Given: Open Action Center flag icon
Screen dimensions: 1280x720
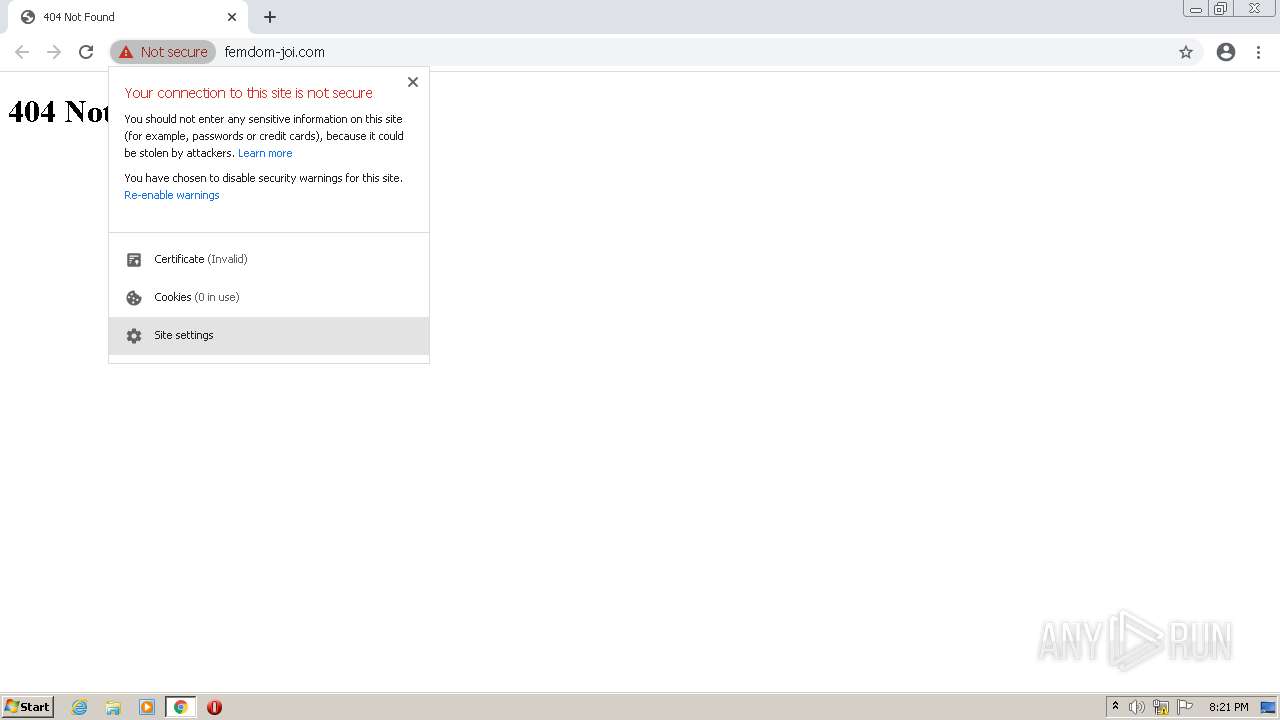Looking at the screenshot, I should coord(1185,707).
